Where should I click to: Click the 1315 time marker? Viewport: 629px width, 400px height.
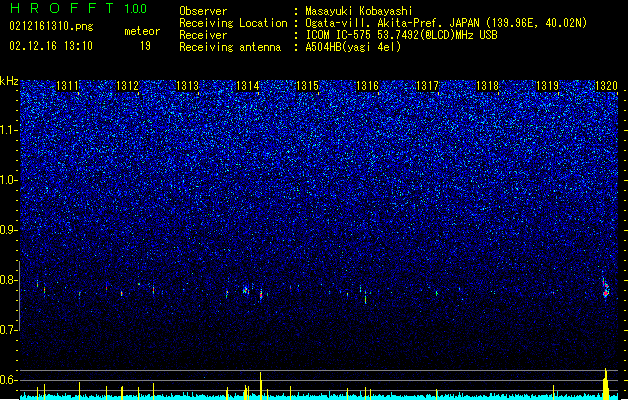point(307,86)
